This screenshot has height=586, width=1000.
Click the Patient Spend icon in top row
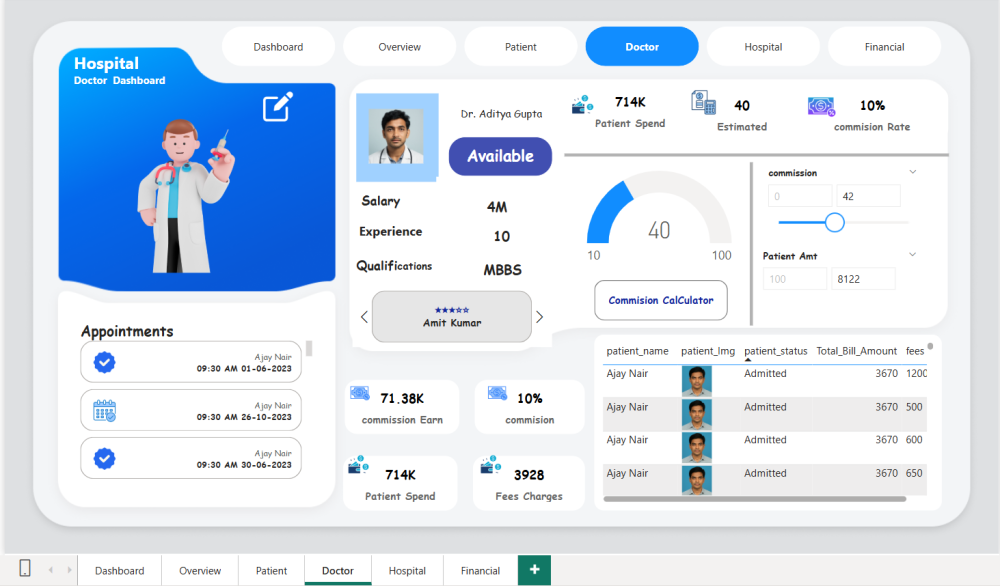pyautogui.click(x=582, y=105)
